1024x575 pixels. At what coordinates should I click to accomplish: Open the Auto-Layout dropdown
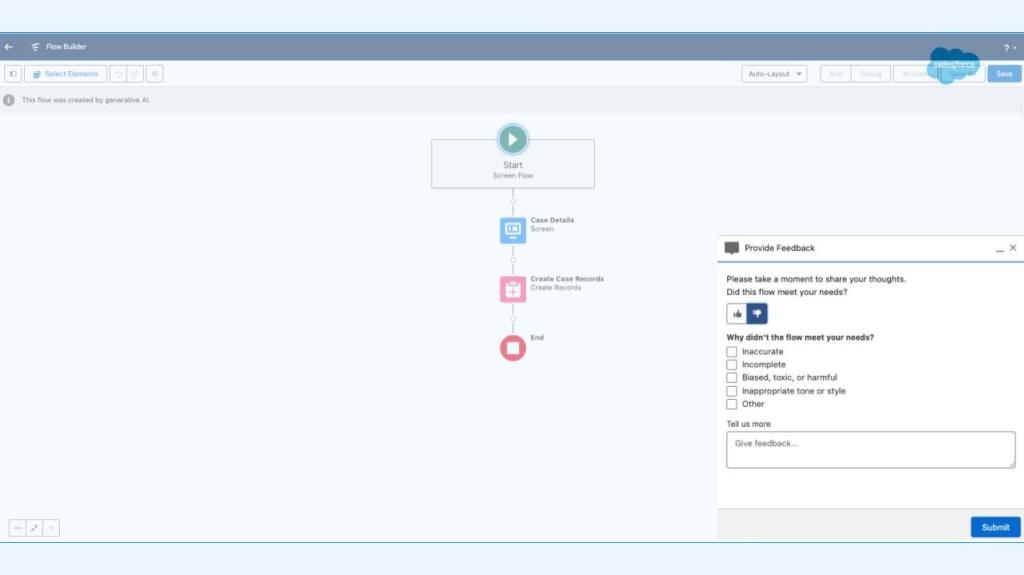point(774,74)
